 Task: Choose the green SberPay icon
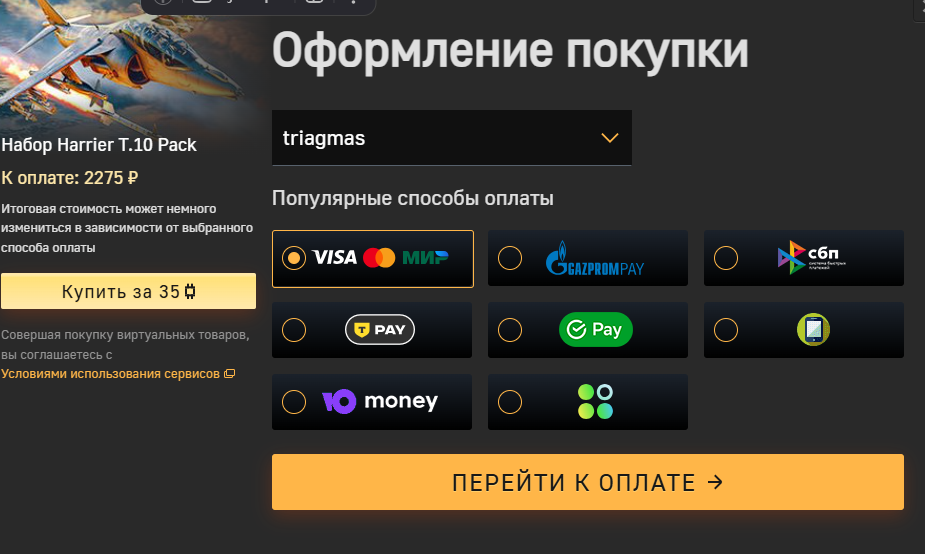596,329
